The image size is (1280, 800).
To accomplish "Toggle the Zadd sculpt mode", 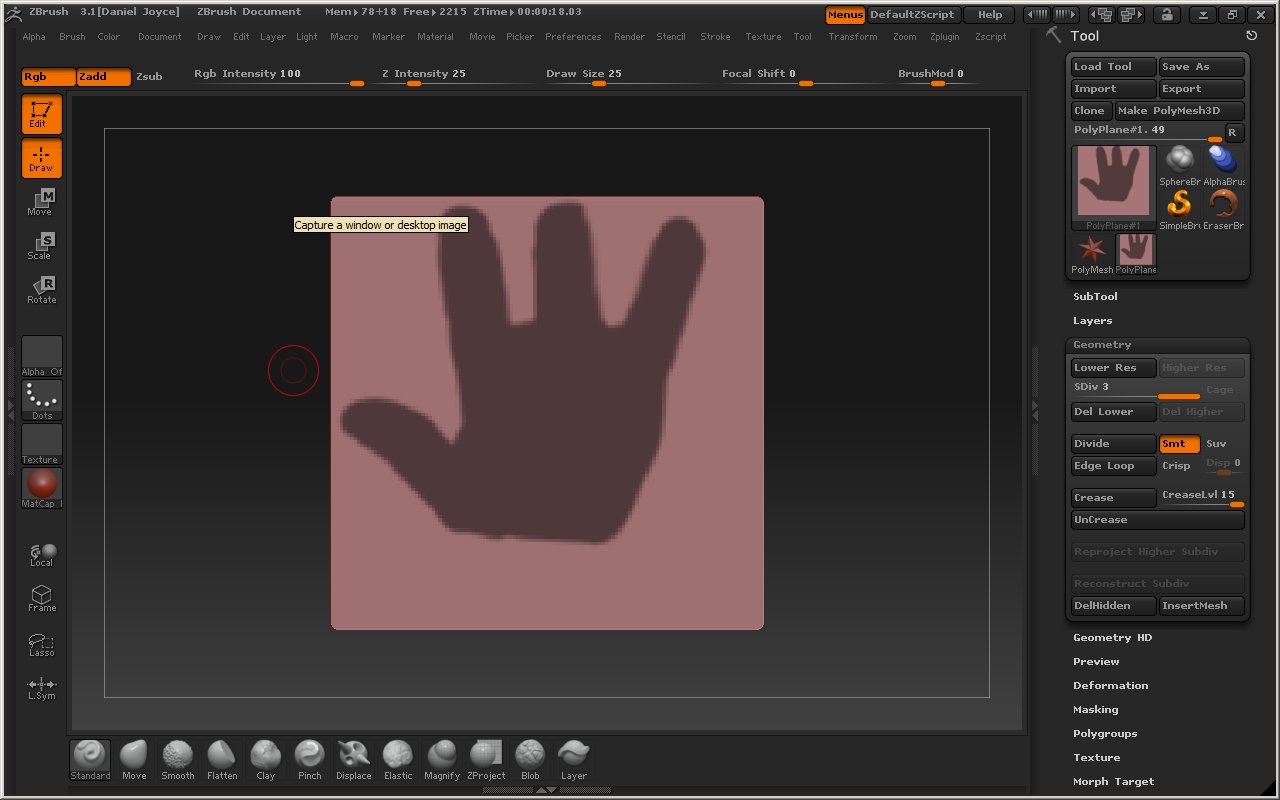I will (104, 77).
